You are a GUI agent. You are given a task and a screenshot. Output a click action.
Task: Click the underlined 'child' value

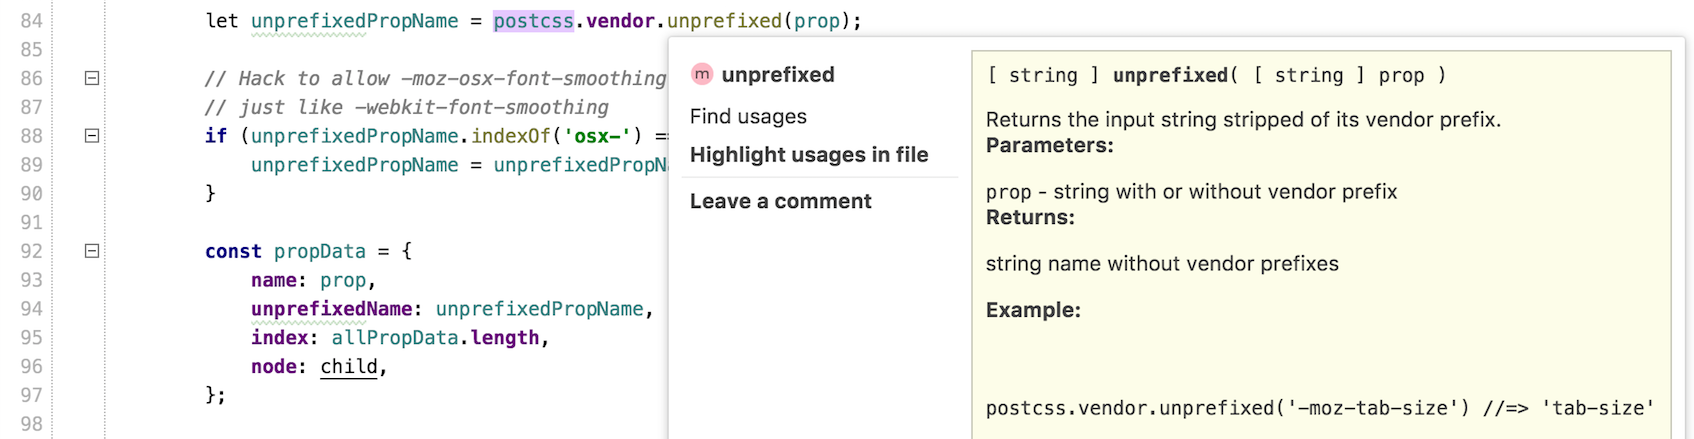click(348, 367)
